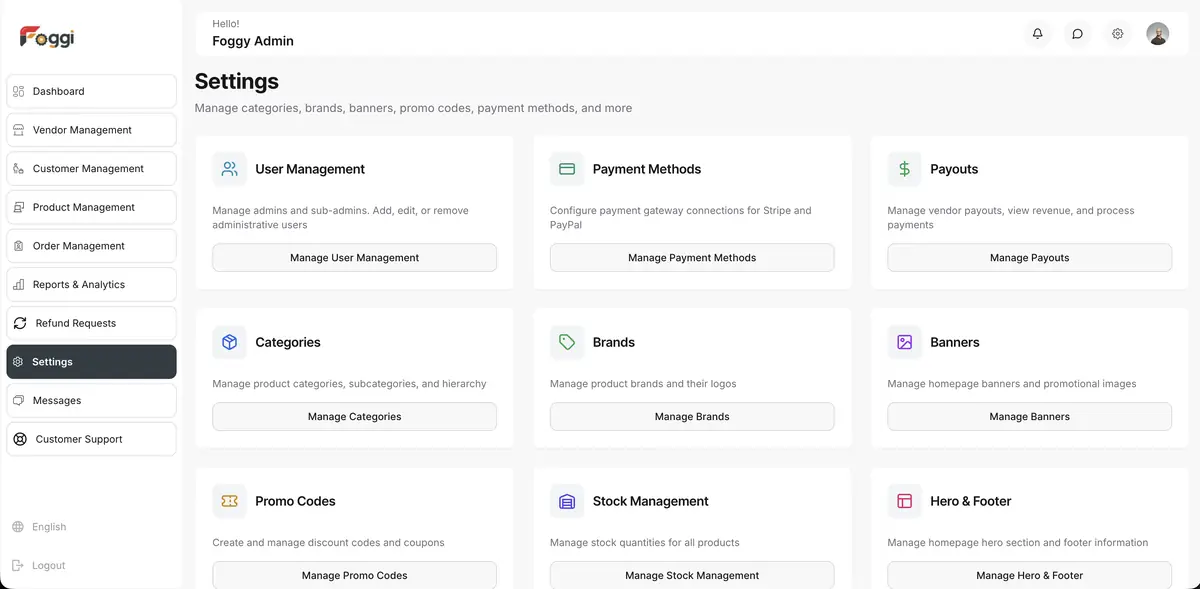
Task: Click the Brands tag icon
Action: pos(567,342)
